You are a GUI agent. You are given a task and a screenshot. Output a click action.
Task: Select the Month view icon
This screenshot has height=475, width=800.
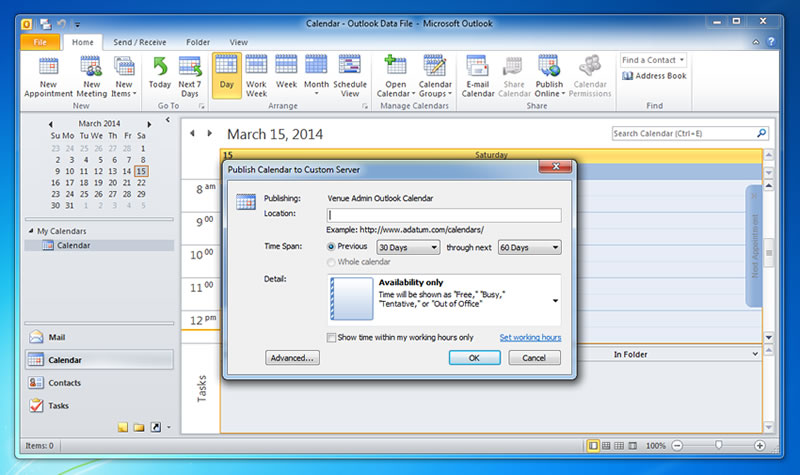point(316,68)
